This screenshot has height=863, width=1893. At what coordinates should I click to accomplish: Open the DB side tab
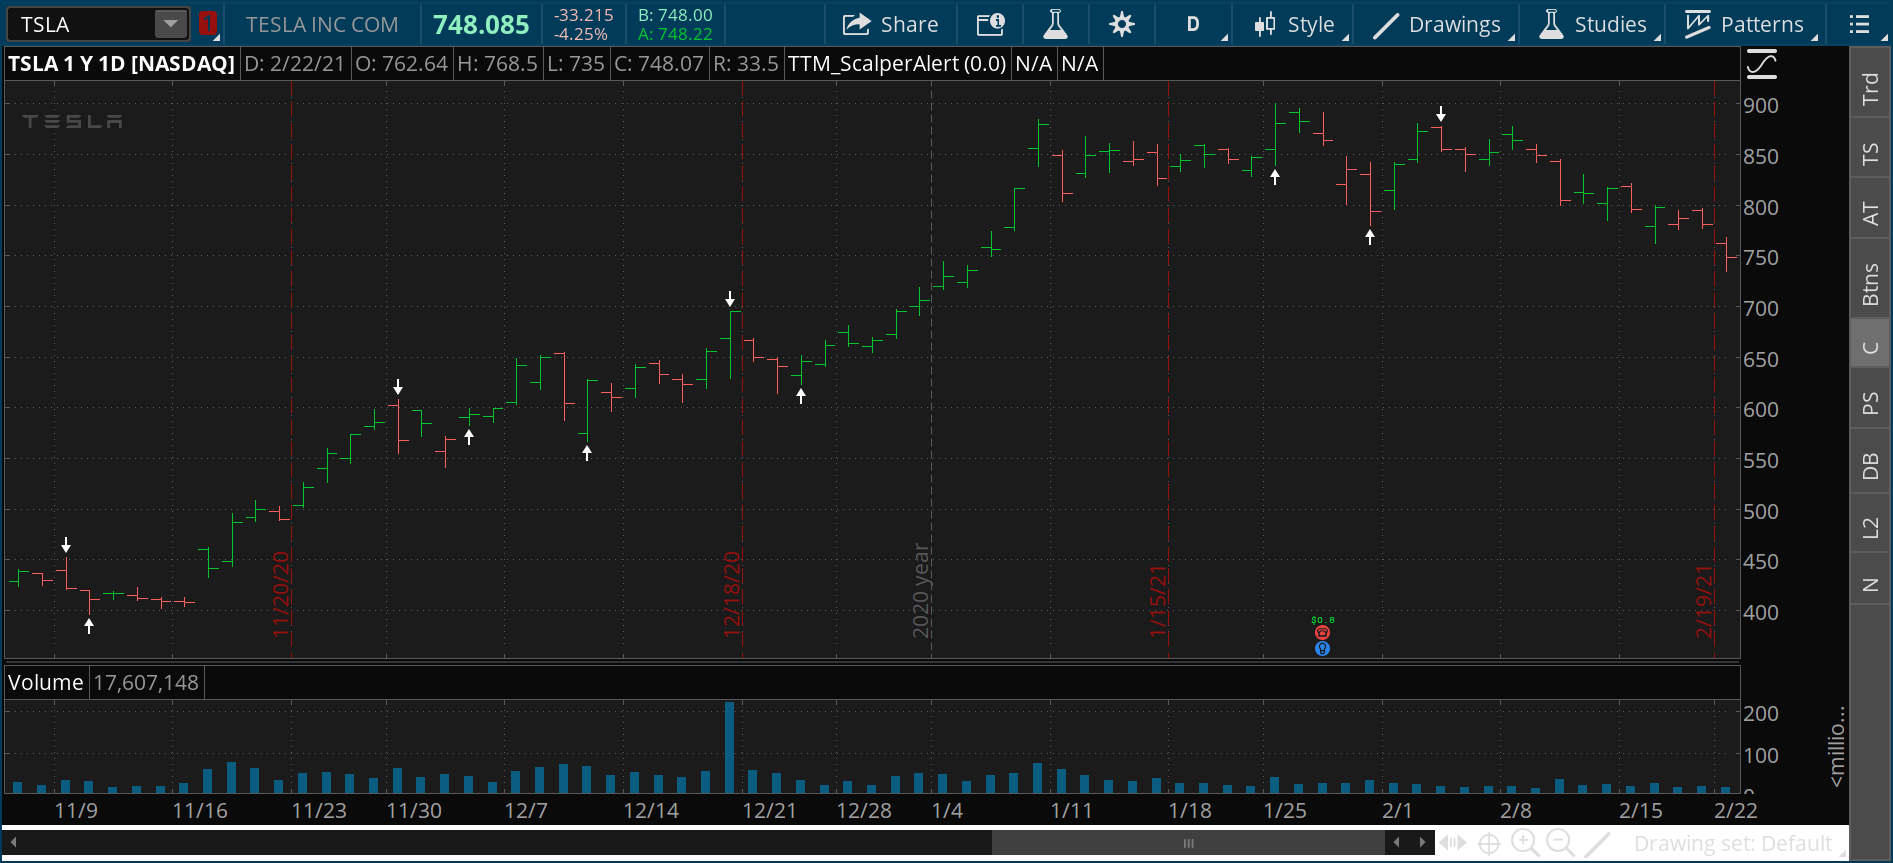coord(1870,465)
